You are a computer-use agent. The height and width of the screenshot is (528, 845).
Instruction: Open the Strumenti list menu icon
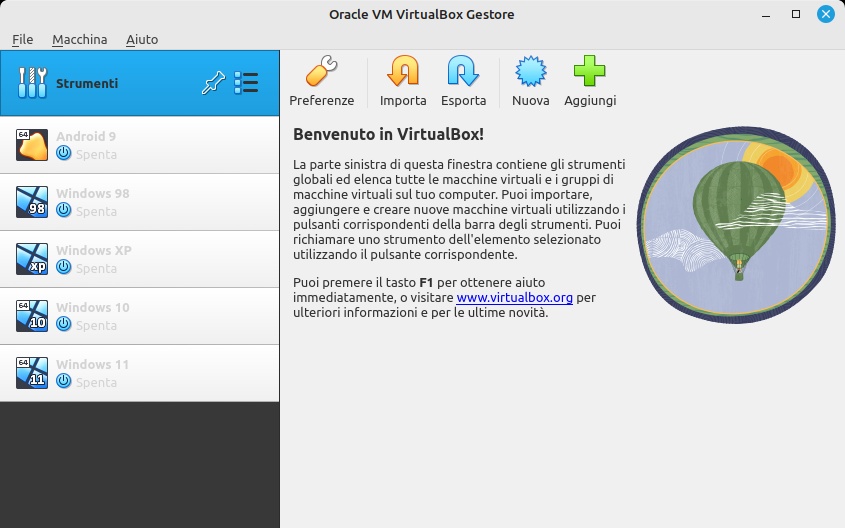[246, 83]
